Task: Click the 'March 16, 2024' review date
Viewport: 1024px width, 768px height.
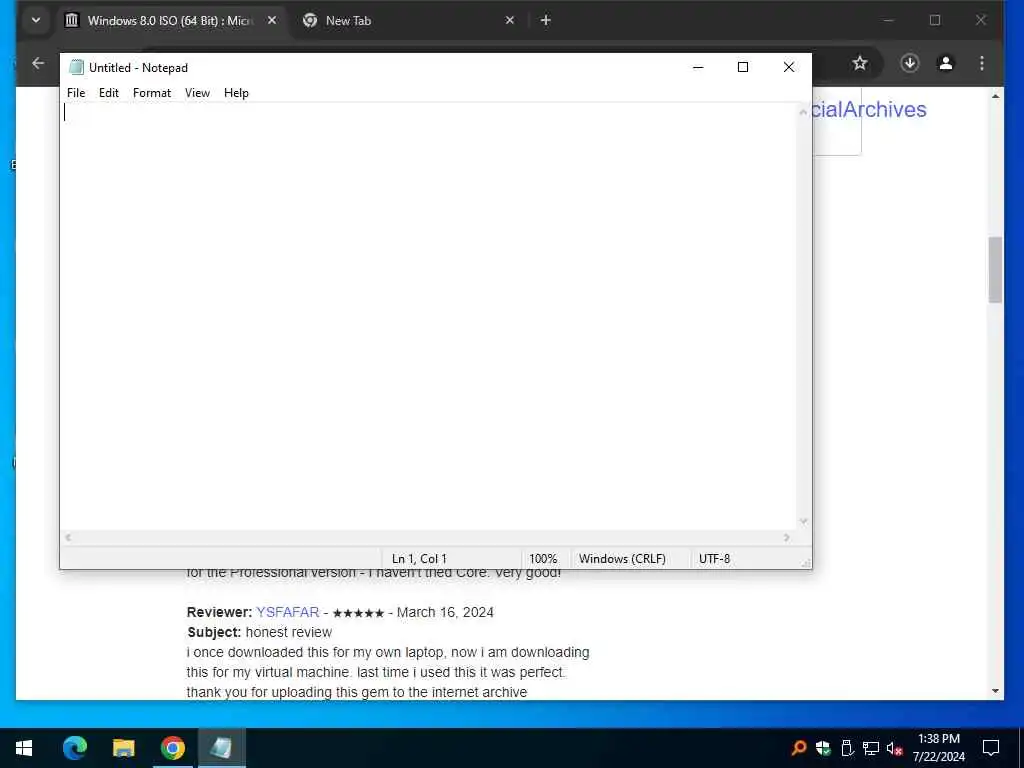Action: pos(445,613)
